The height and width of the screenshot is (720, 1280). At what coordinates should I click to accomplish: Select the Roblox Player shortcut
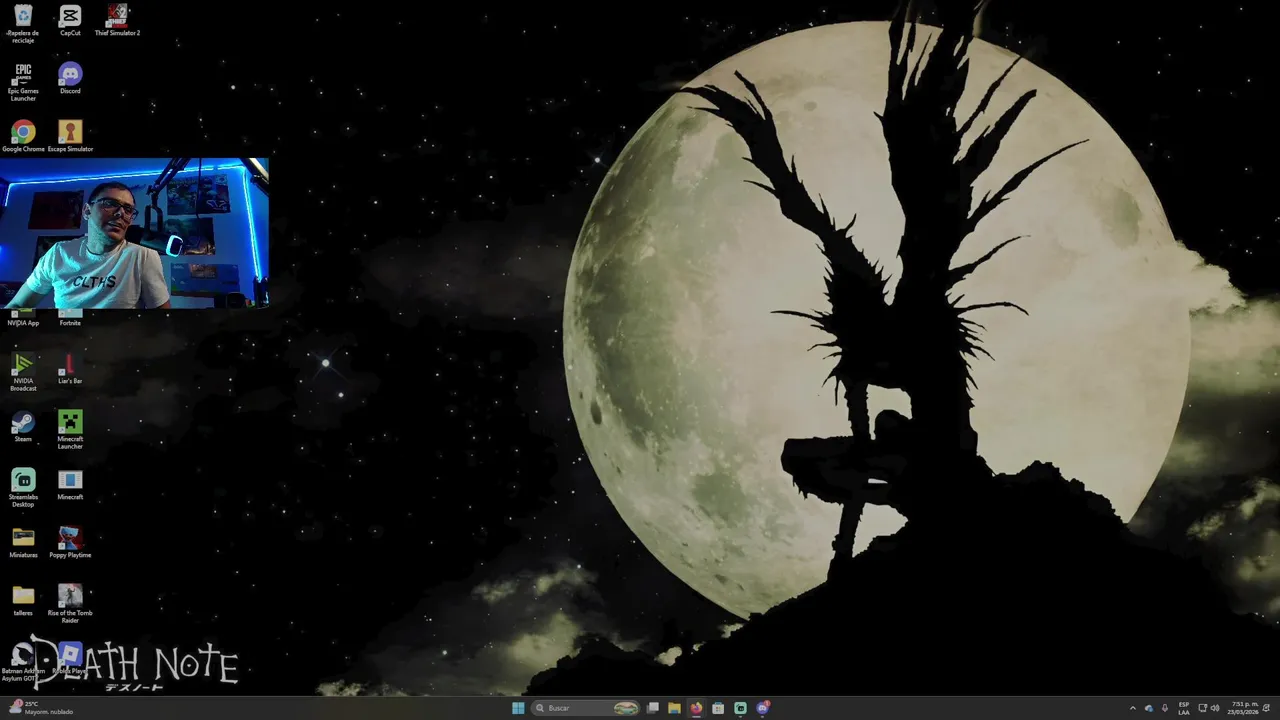point(70,659)
